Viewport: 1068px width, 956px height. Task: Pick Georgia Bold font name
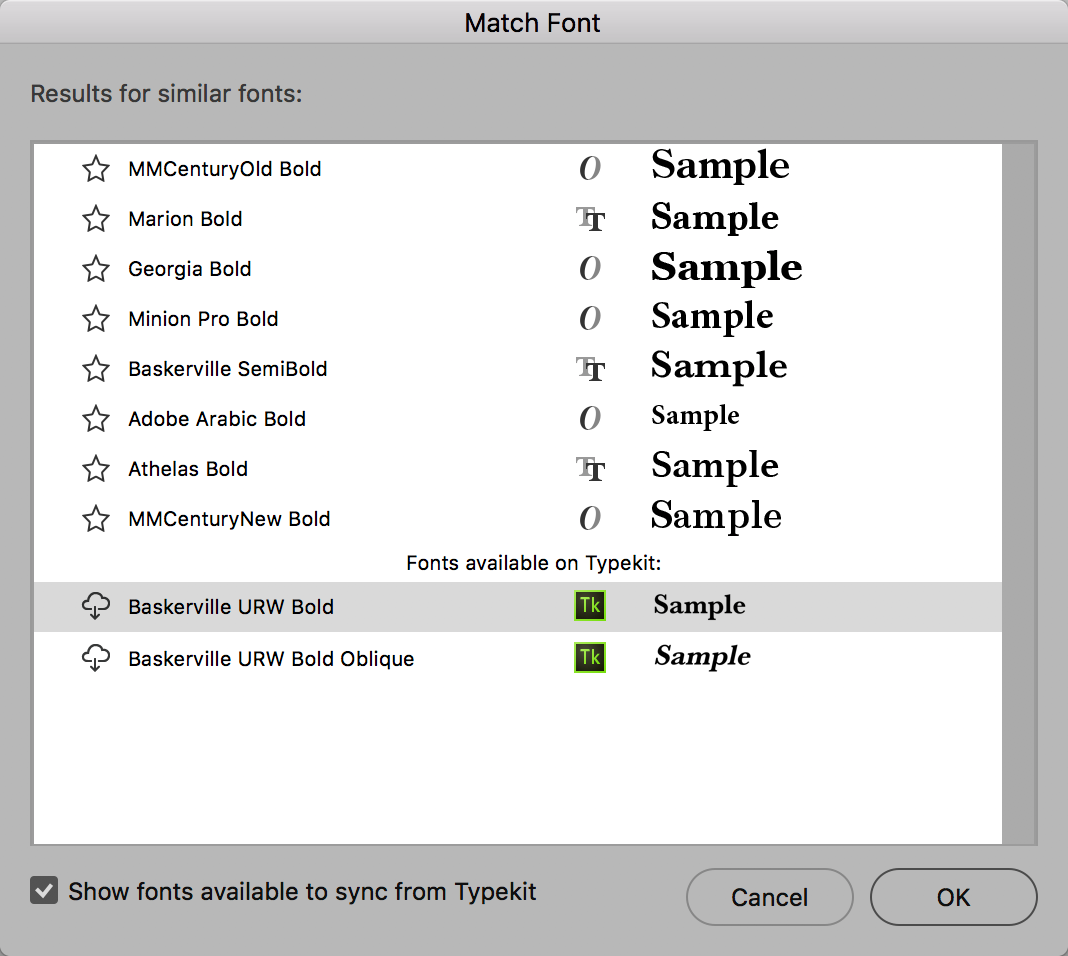tap(190, 269)
